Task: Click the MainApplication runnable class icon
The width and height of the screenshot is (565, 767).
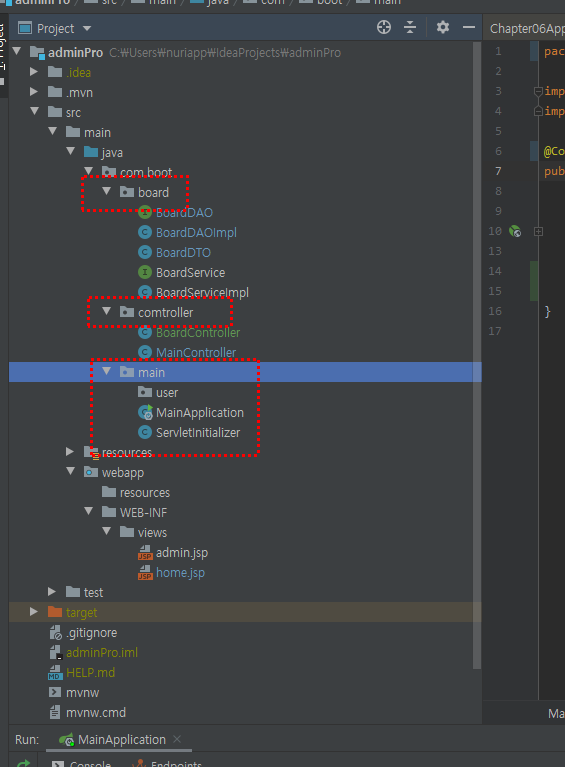Action: (x=145, y=413)
